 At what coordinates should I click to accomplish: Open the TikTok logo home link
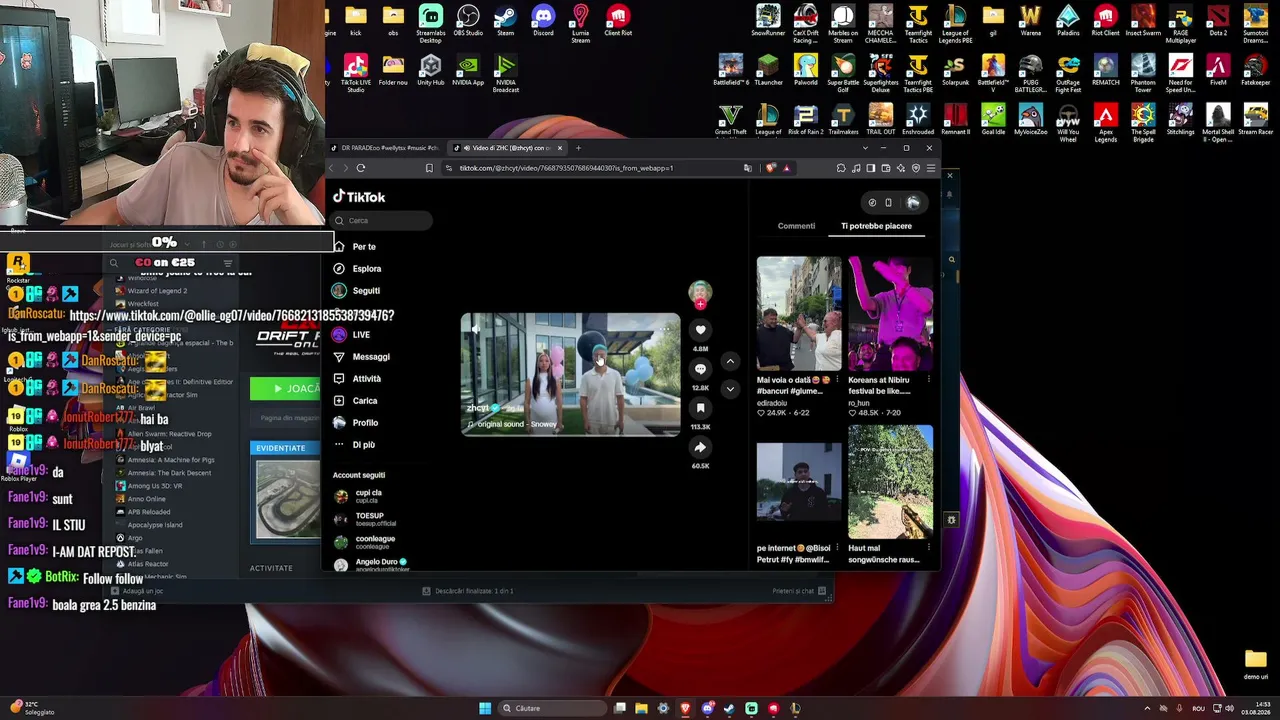click(x=360, y=197)
